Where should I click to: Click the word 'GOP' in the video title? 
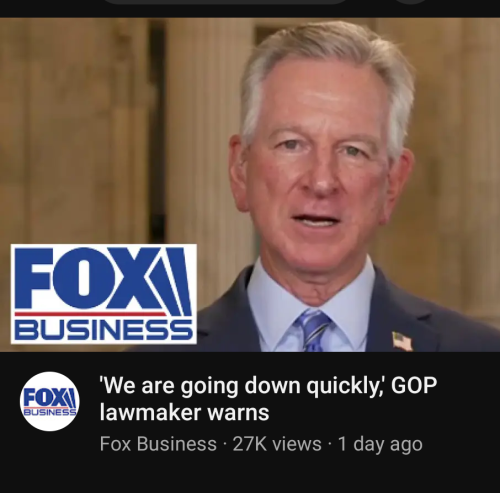pyautogui.click(x=414, y=385)
